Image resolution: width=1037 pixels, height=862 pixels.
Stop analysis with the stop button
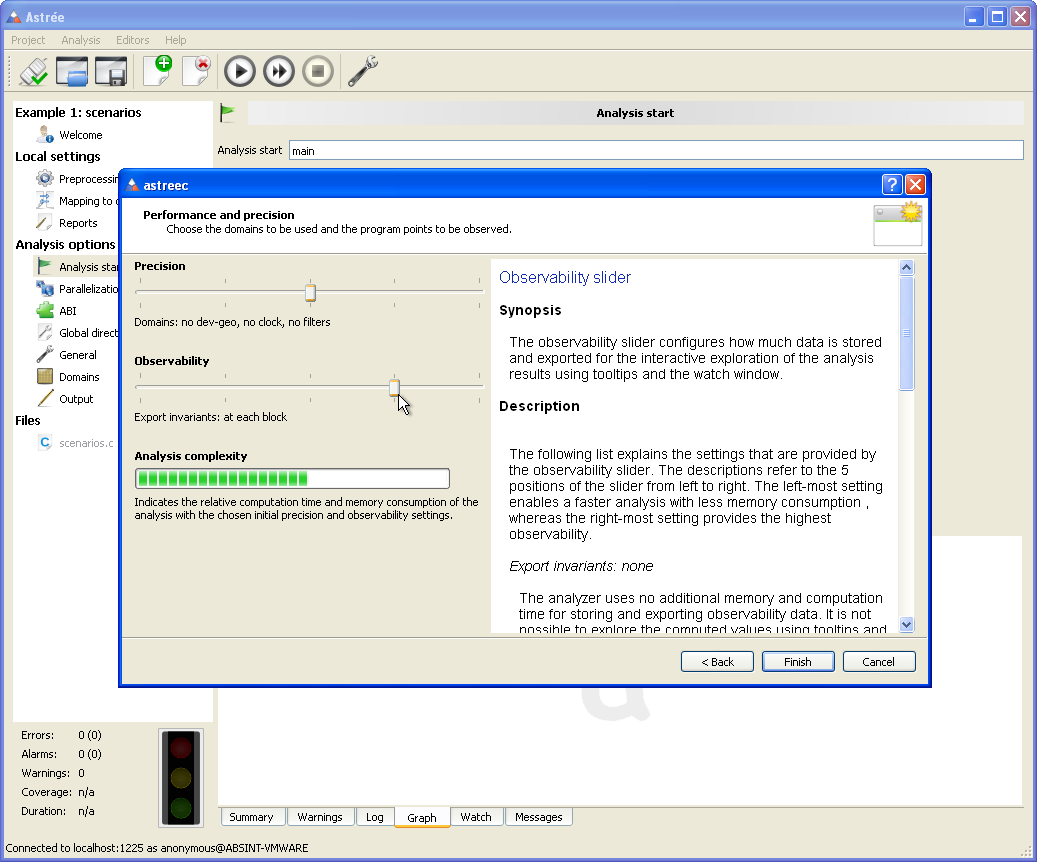[x=318, y=71]
